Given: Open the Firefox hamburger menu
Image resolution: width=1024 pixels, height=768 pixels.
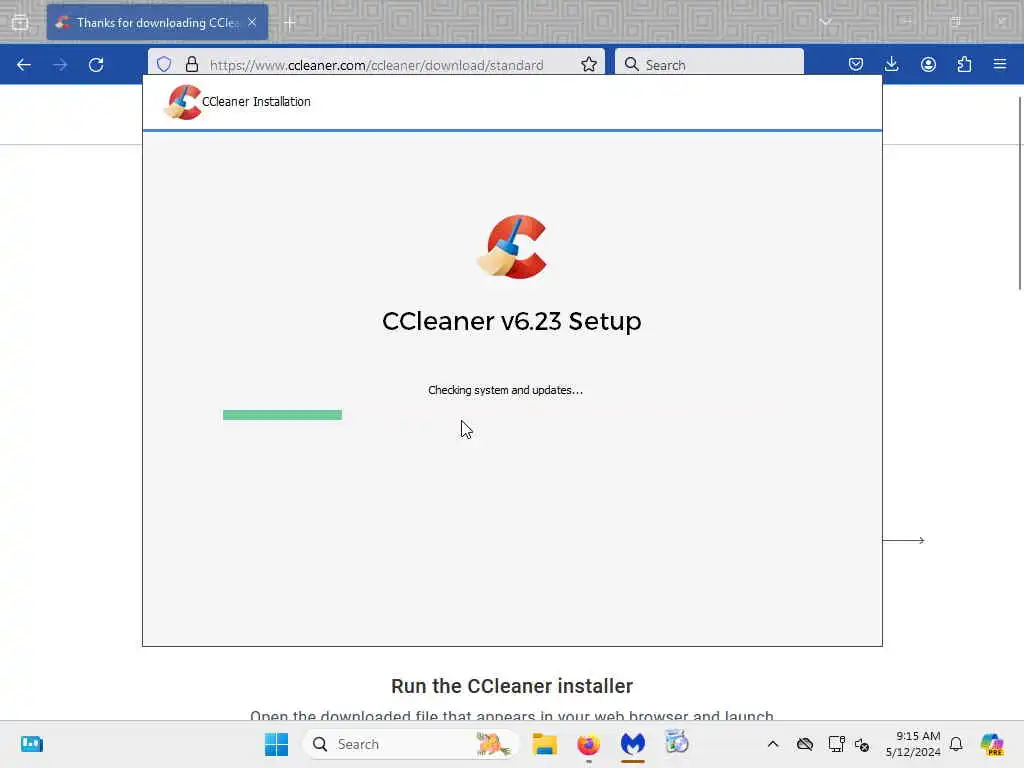Looking at the screenshot, I should click(x=1000, y=64).
